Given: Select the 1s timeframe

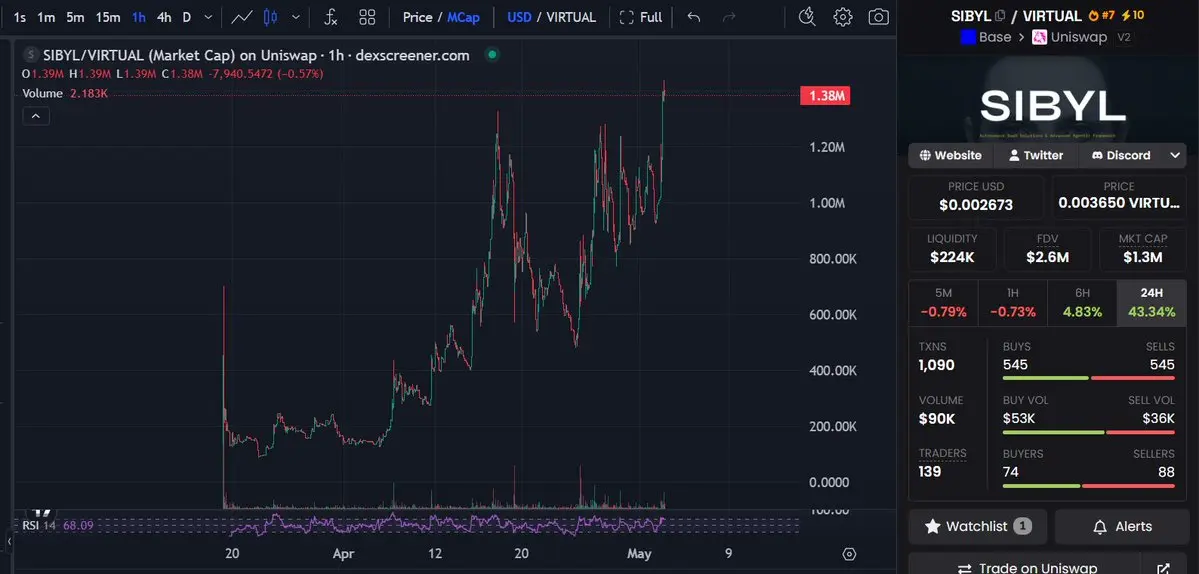Looking at the screenshot, I should (20, 17).
